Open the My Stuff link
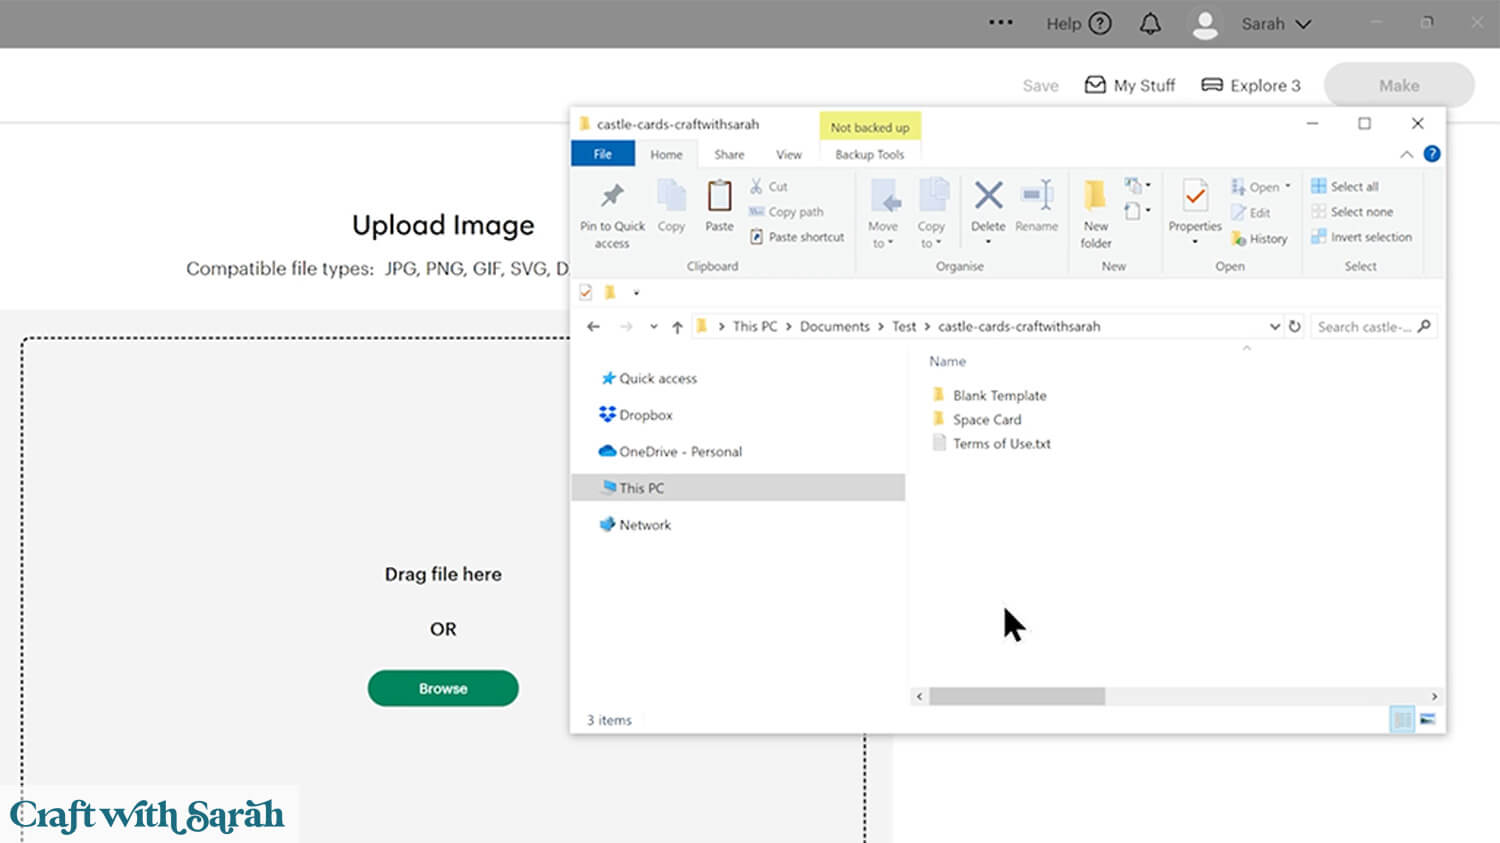Viewport: 1500px width, 843px height. [x=1130, y=85]
